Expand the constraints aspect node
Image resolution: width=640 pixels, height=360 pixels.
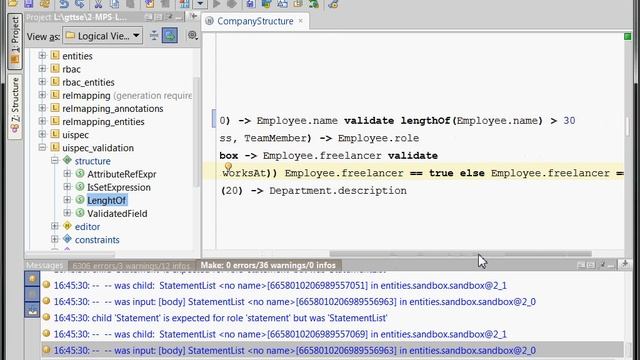(55, 239)
